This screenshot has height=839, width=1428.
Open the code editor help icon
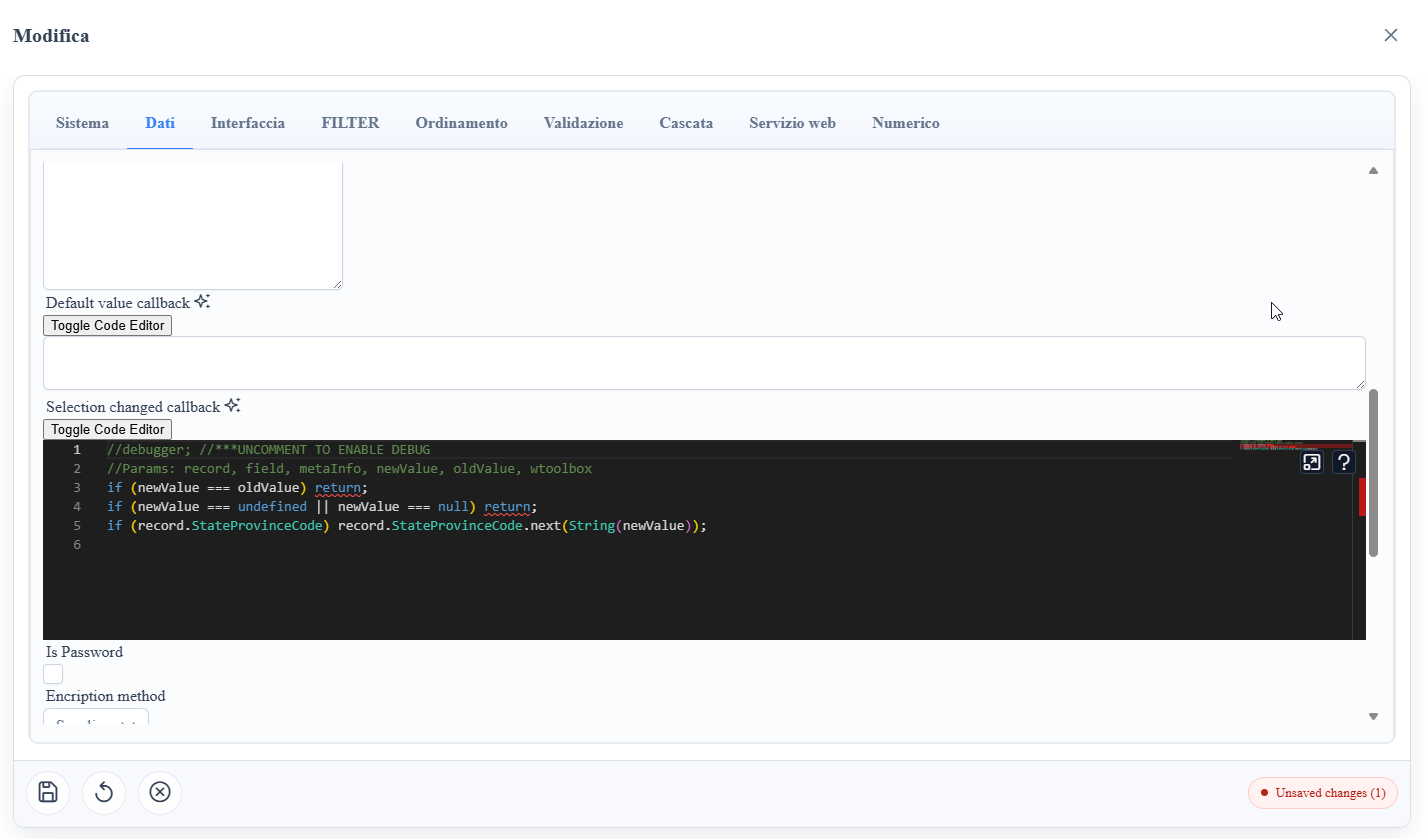click(x=1344, y=462)
